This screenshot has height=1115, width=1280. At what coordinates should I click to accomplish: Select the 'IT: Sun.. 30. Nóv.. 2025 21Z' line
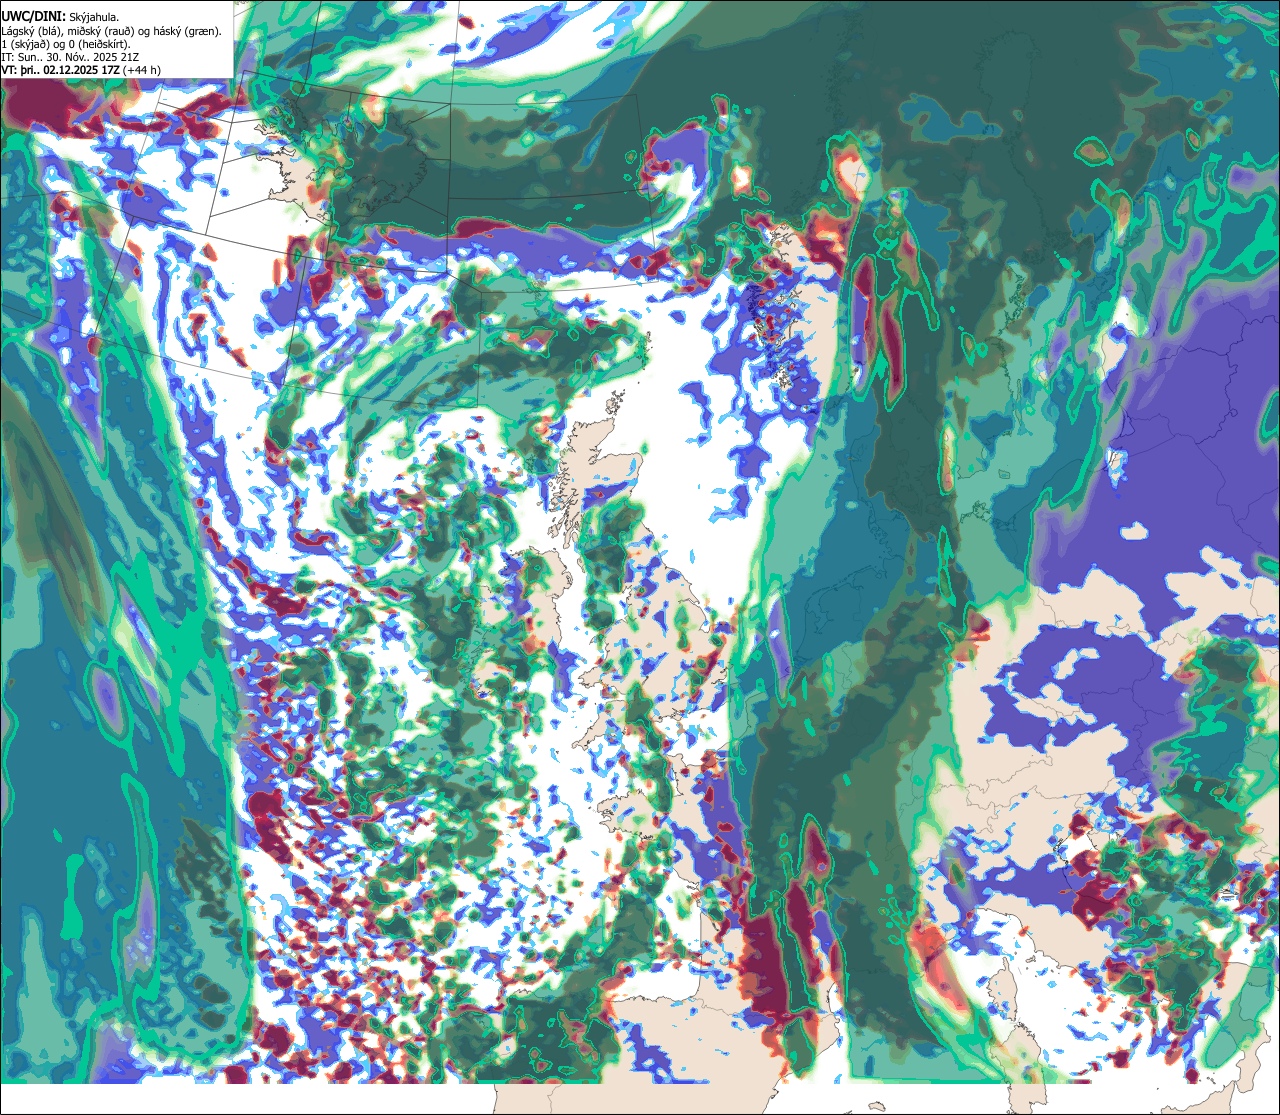70,57
